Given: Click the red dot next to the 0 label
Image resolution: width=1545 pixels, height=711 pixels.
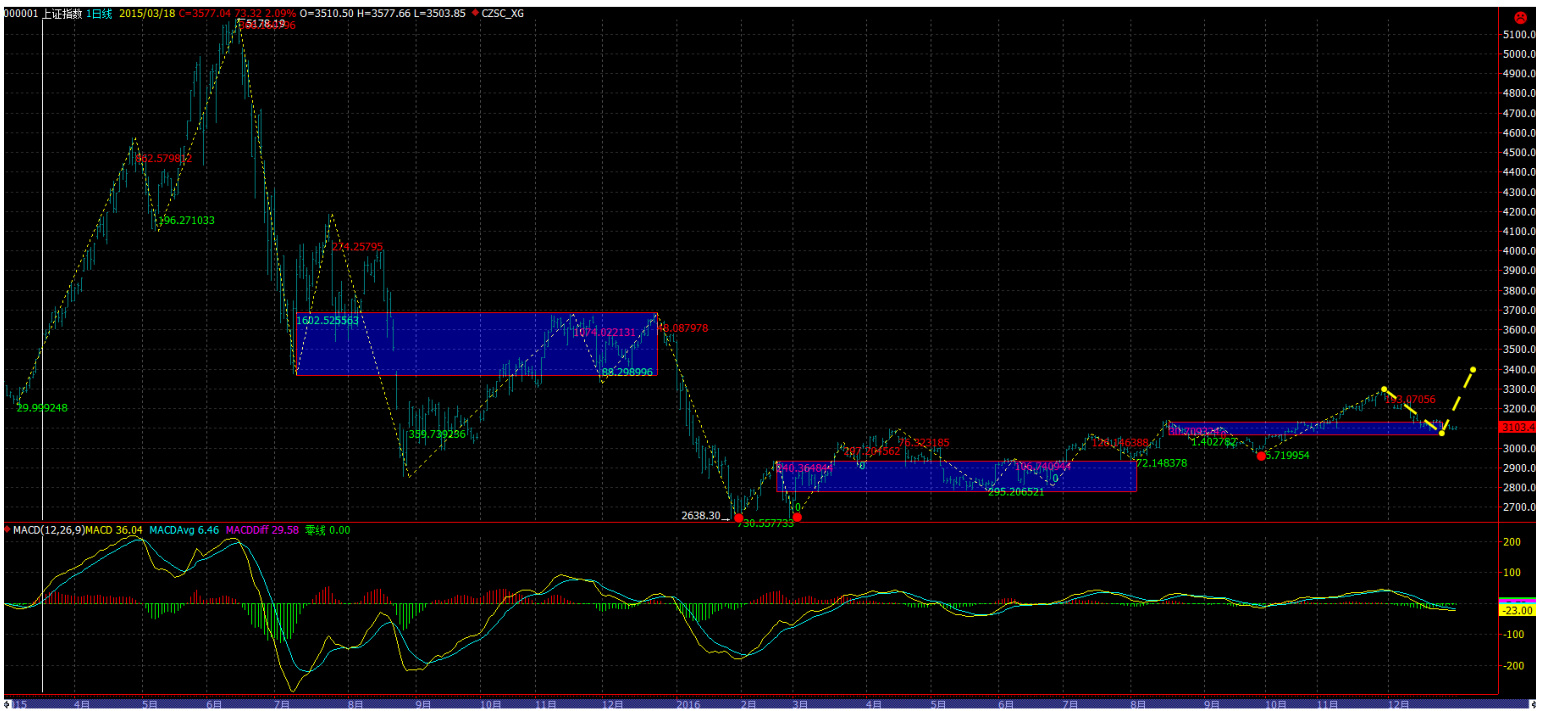Looking at the screenshot, I should point(797,517).
